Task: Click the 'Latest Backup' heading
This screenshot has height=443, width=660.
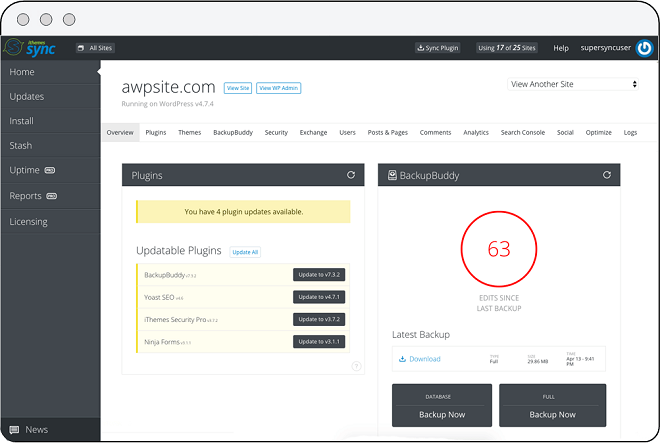Action: click(x=421, y=334)
